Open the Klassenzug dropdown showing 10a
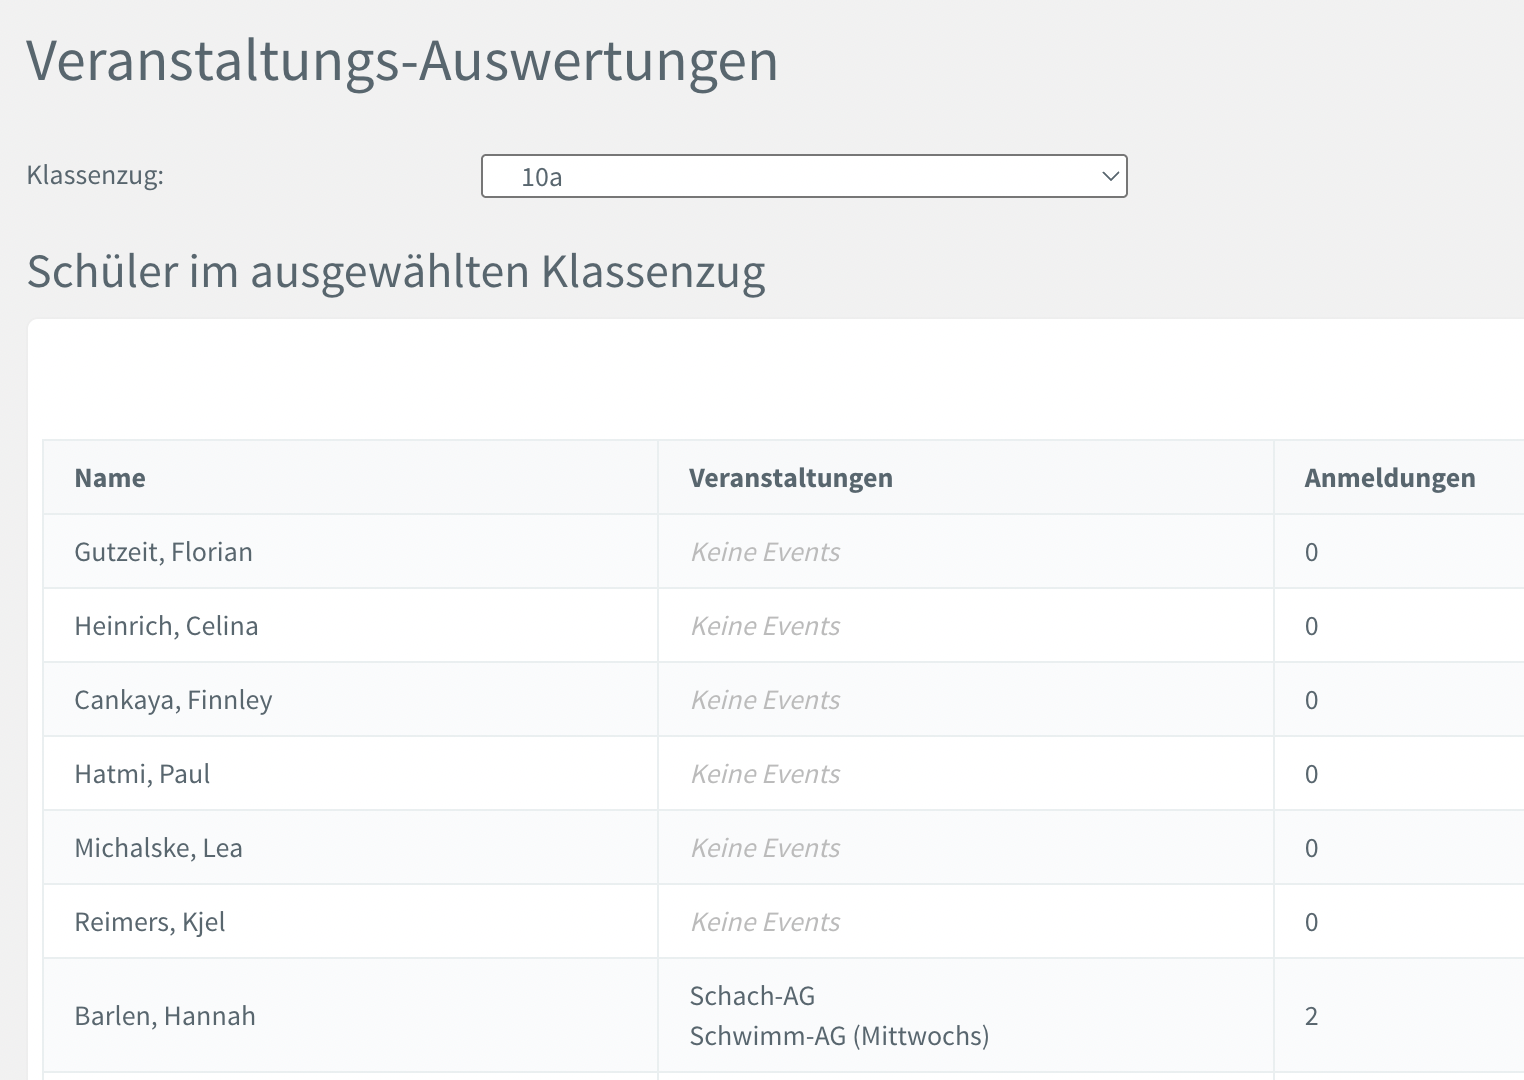This screenshot has width=1524, height=1080. [803, 177]
